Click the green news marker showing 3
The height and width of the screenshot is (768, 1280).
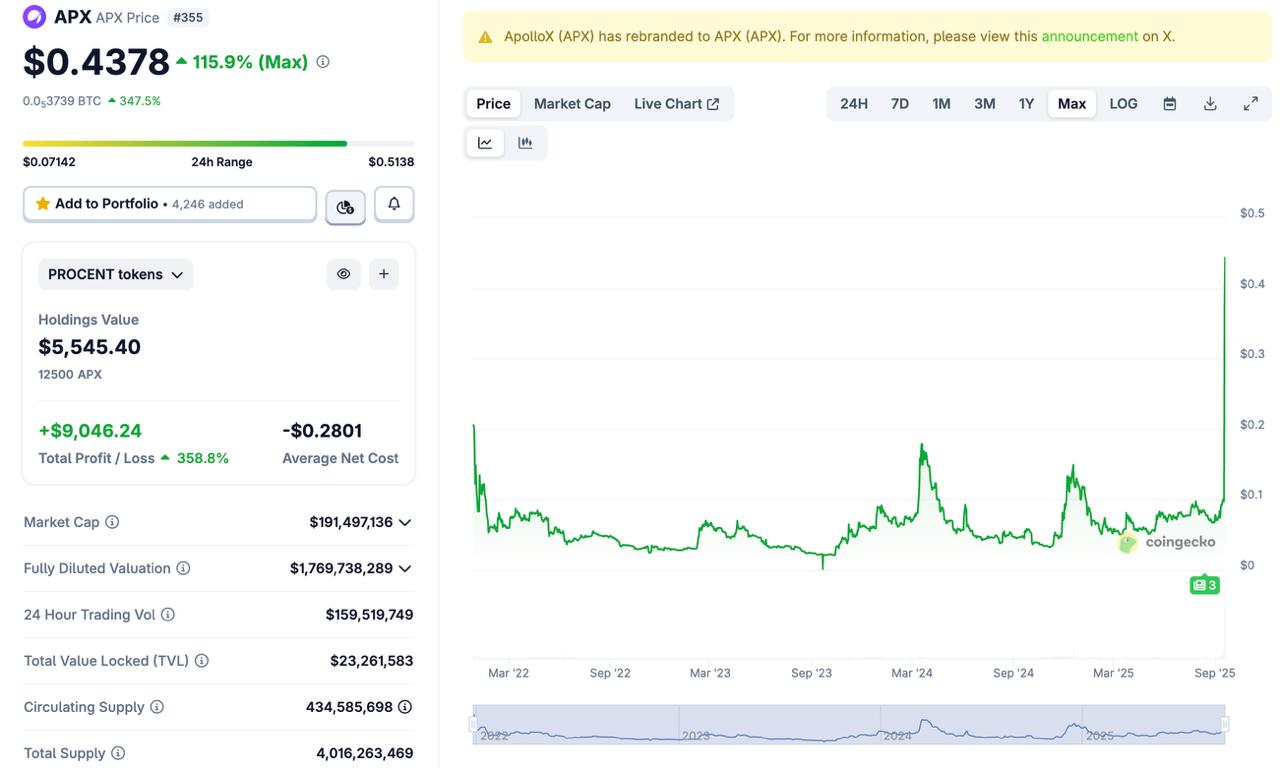[x=1205, y=585]
